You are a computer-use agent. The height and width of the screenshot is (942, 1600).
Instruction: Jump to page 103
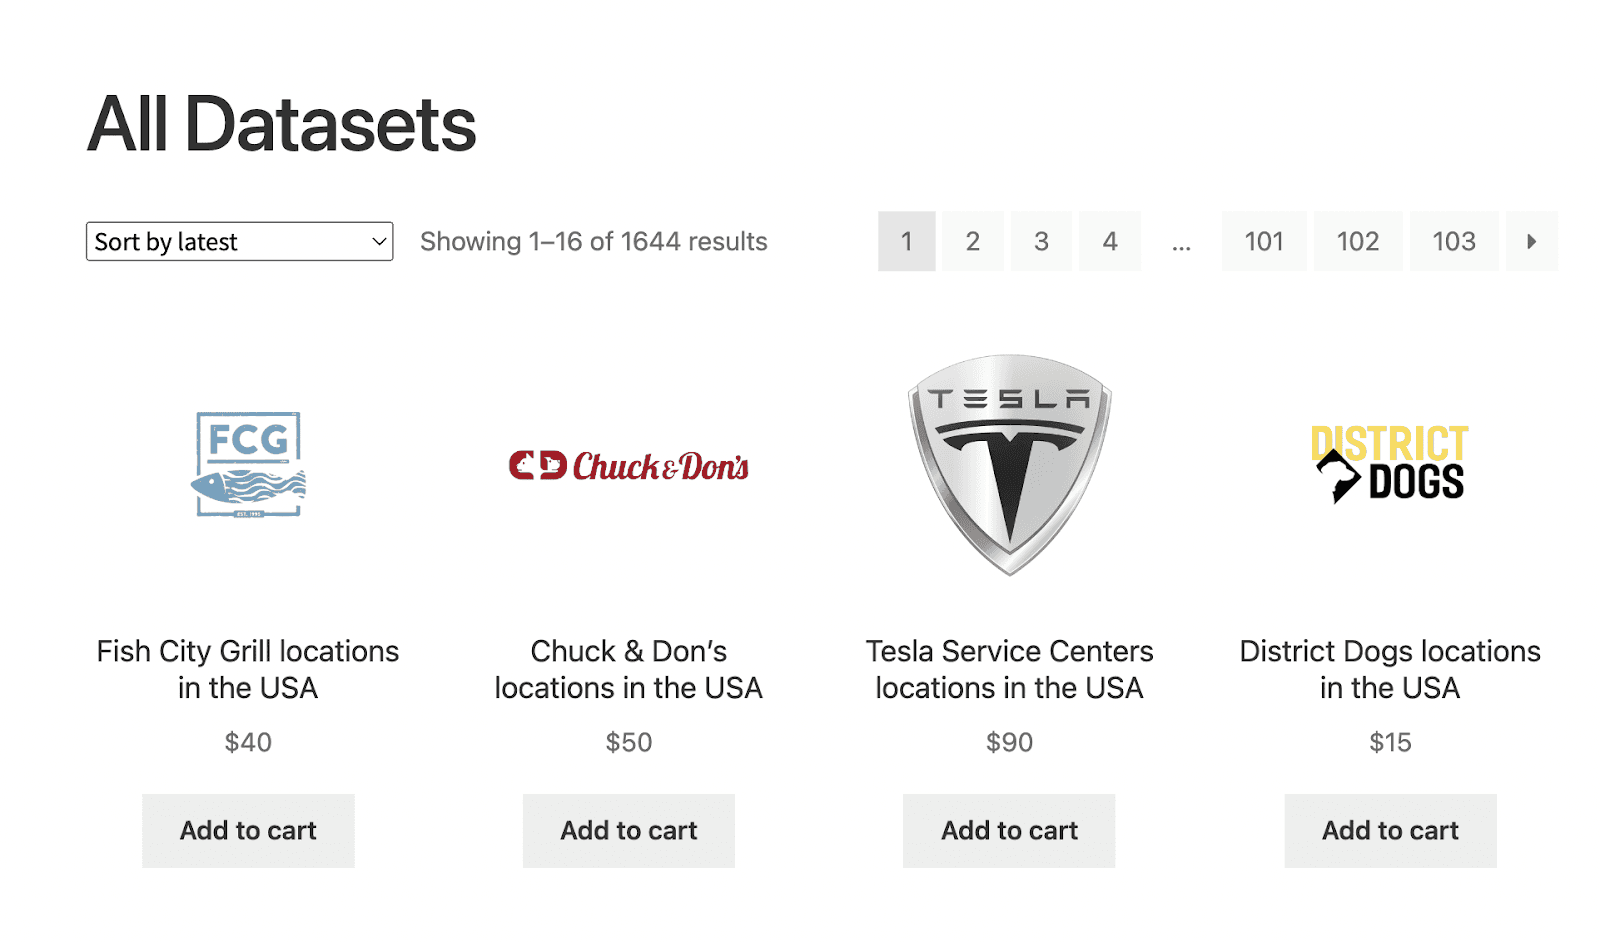[x=1454, y=241]
